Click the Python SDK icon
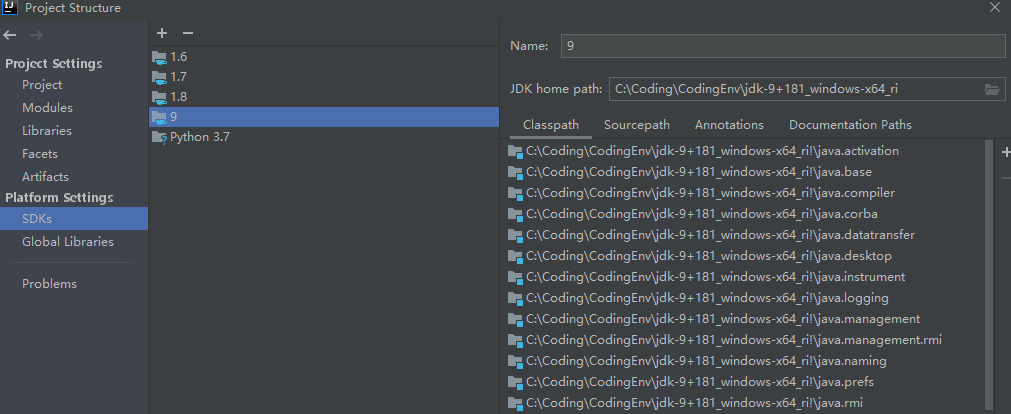The width and height of the screenshot is (1011, 414). click(x=159, y=137)
